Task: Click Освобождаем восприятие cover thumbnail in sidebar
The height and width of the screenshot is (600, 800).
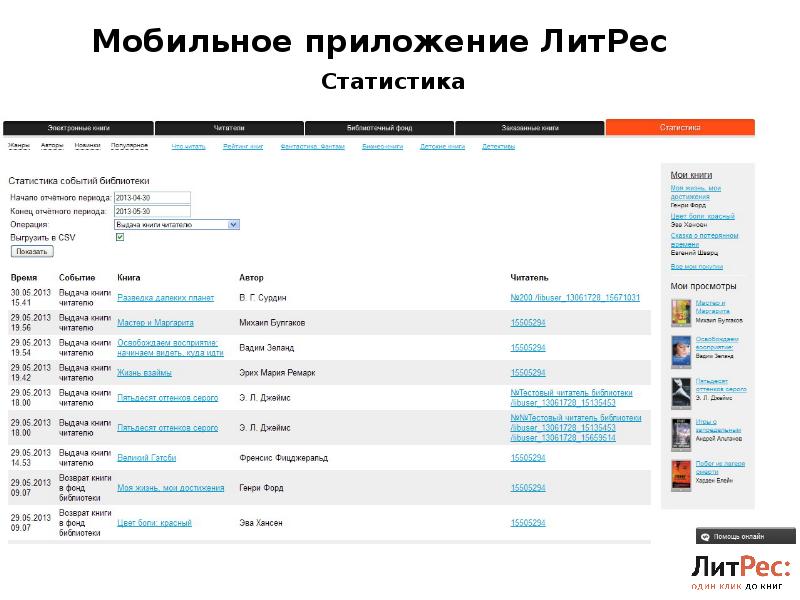Action: click(681, 352)
